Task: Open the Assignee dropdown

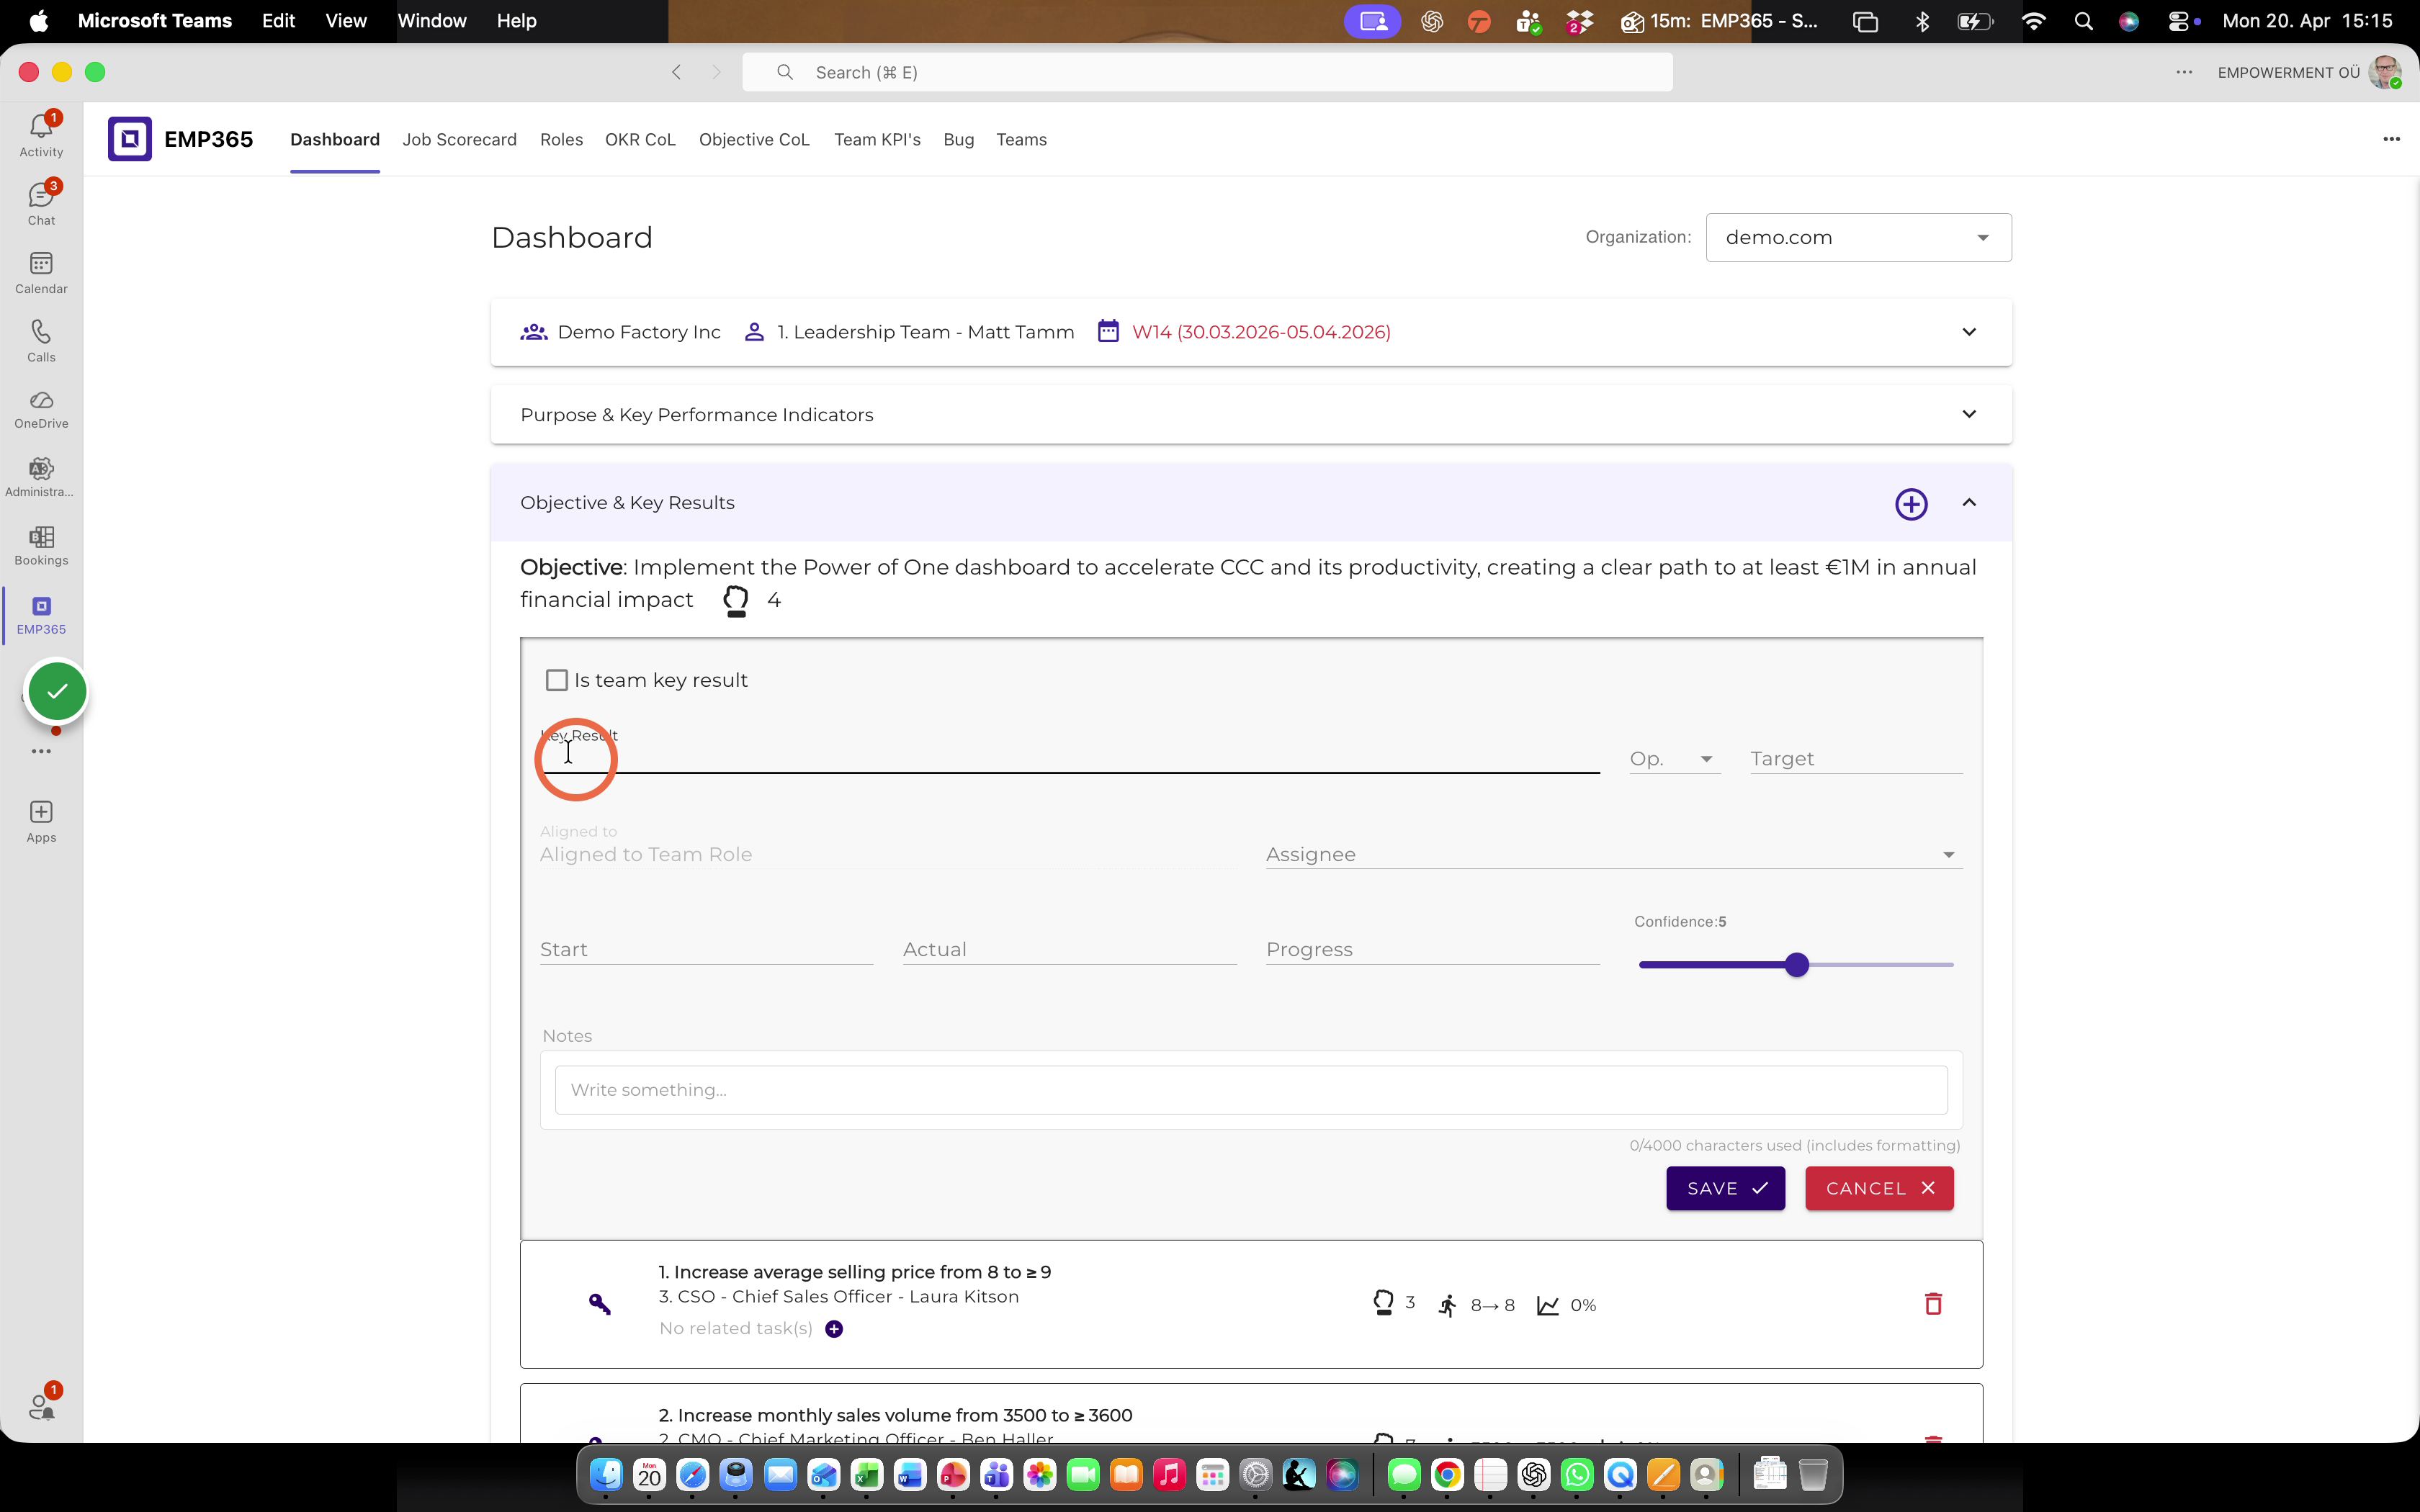Action: pos(1614,854)
